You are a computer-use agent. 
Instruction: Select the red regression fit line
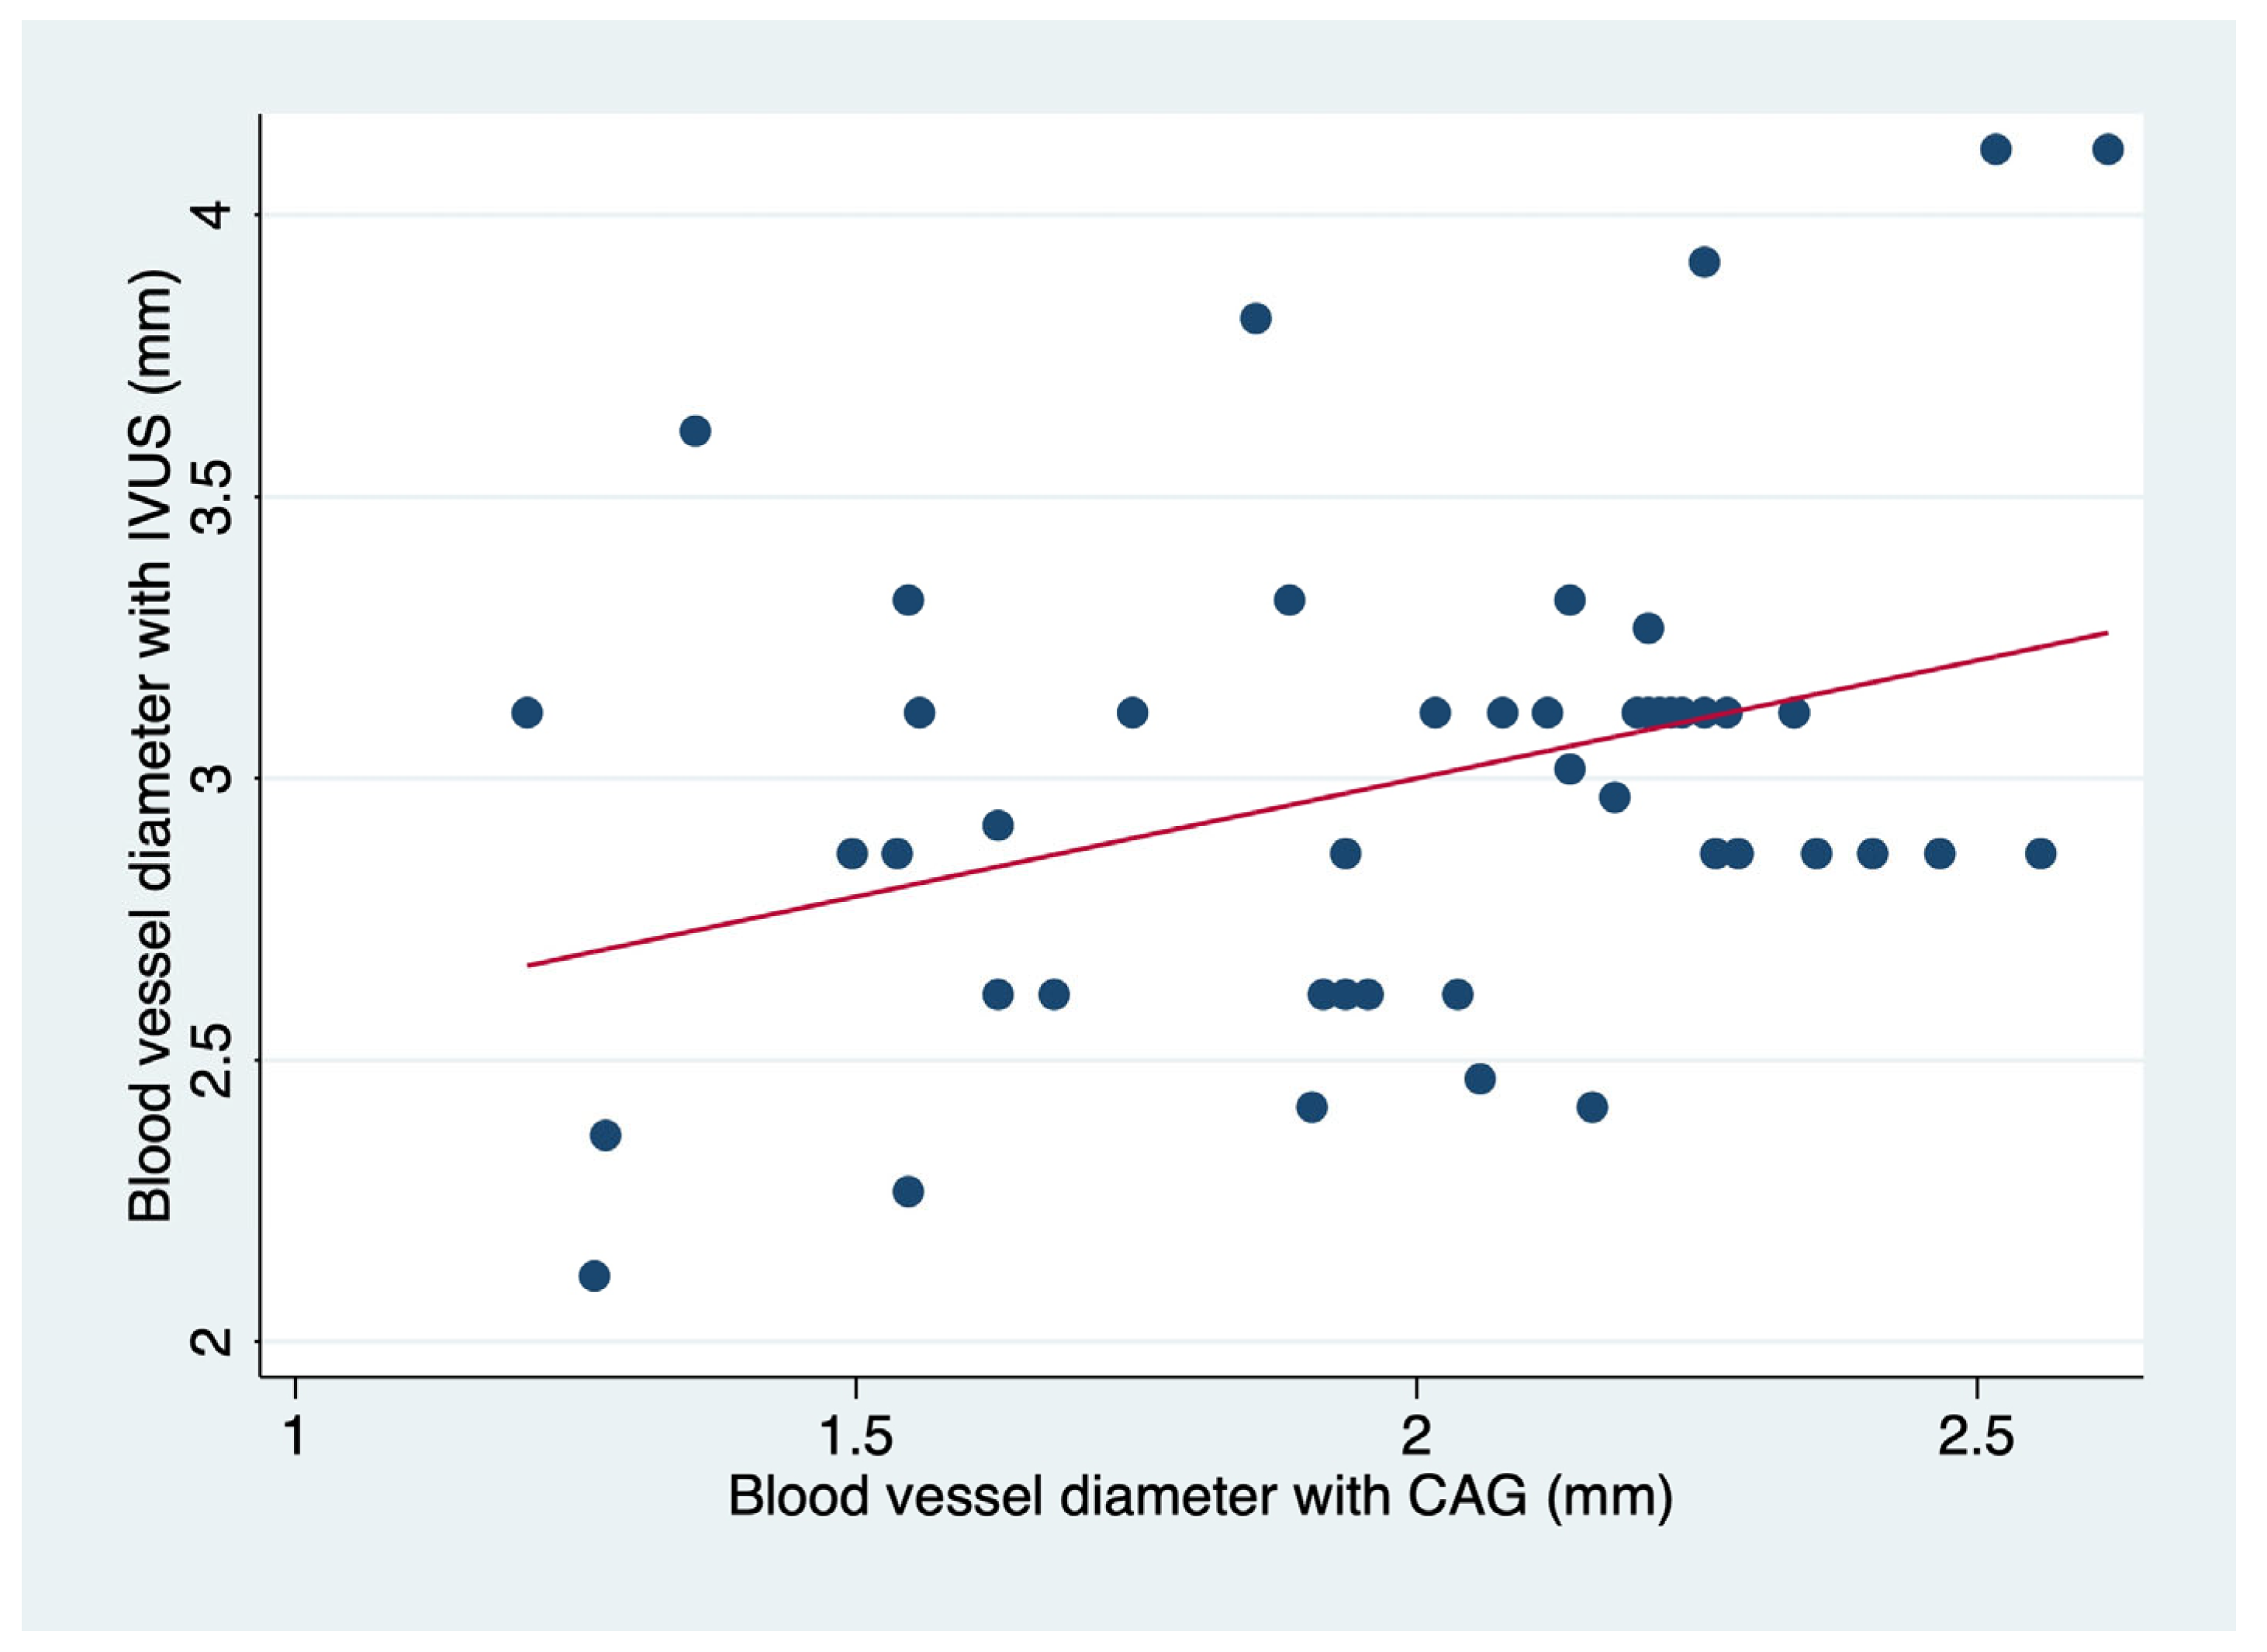pos(1316,799)
